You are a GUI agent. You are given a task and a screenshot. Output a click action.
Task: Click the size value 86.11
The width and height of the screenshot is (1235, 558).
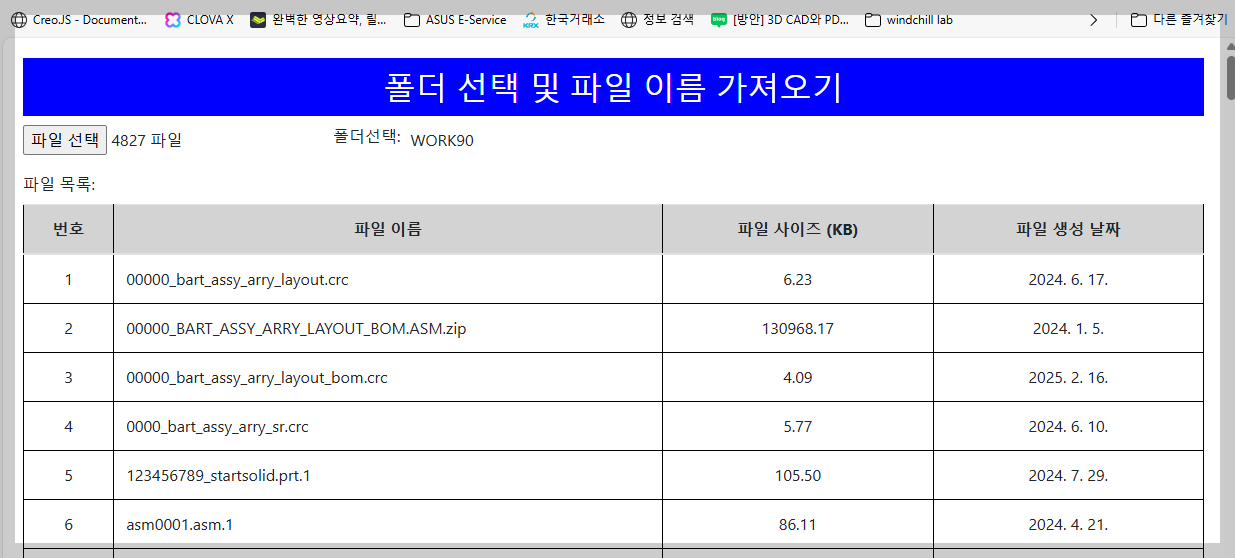pos(798,524)
